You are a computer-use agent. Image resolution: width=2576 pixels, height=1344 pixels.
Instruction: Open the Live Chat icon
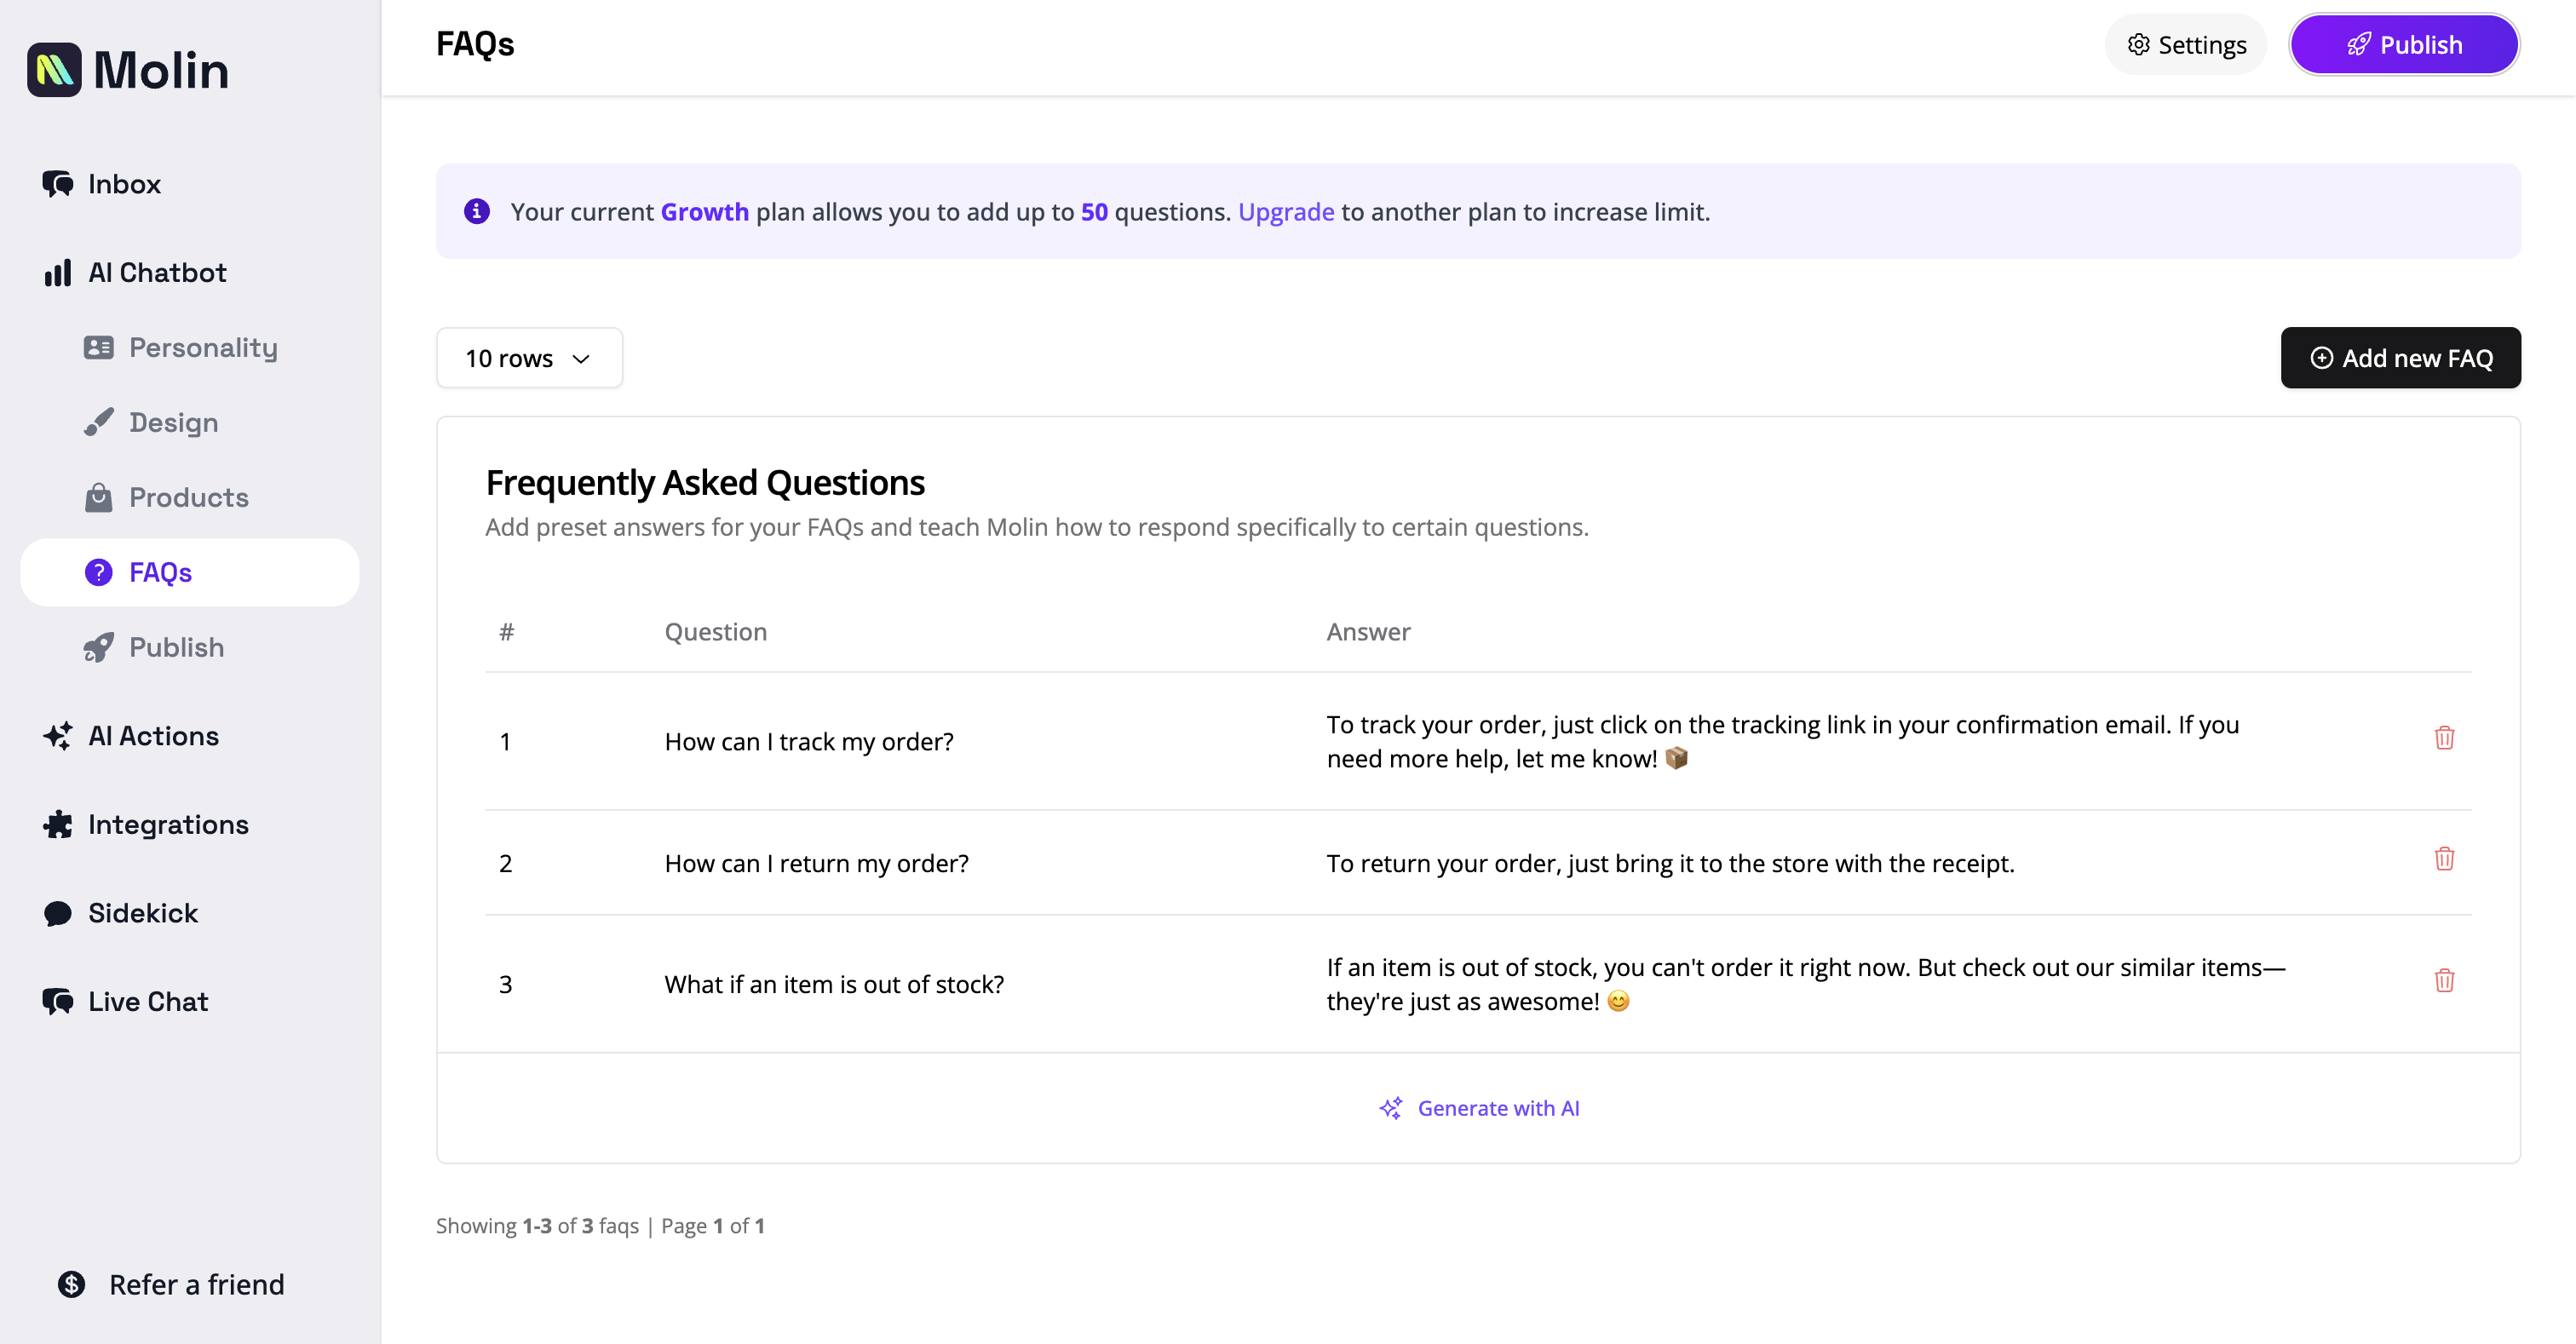[x=57, y=1001]
